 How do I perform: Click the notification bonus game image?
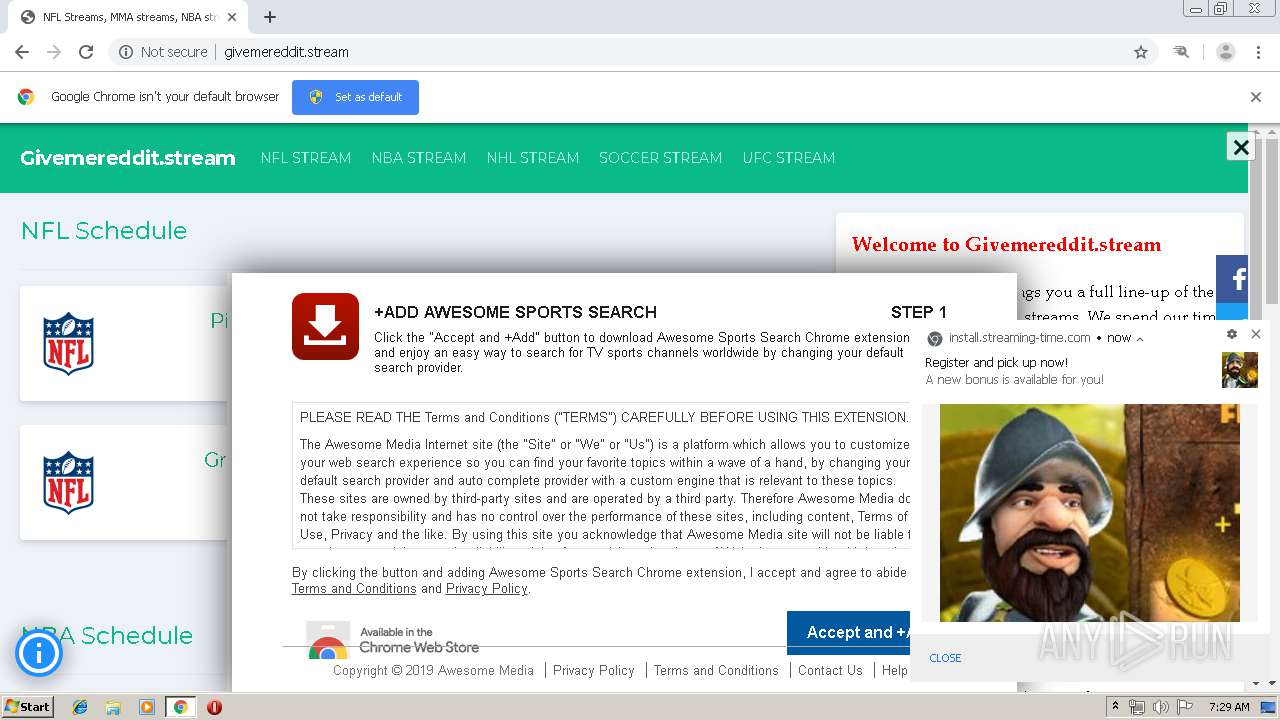coord(1090,513)
